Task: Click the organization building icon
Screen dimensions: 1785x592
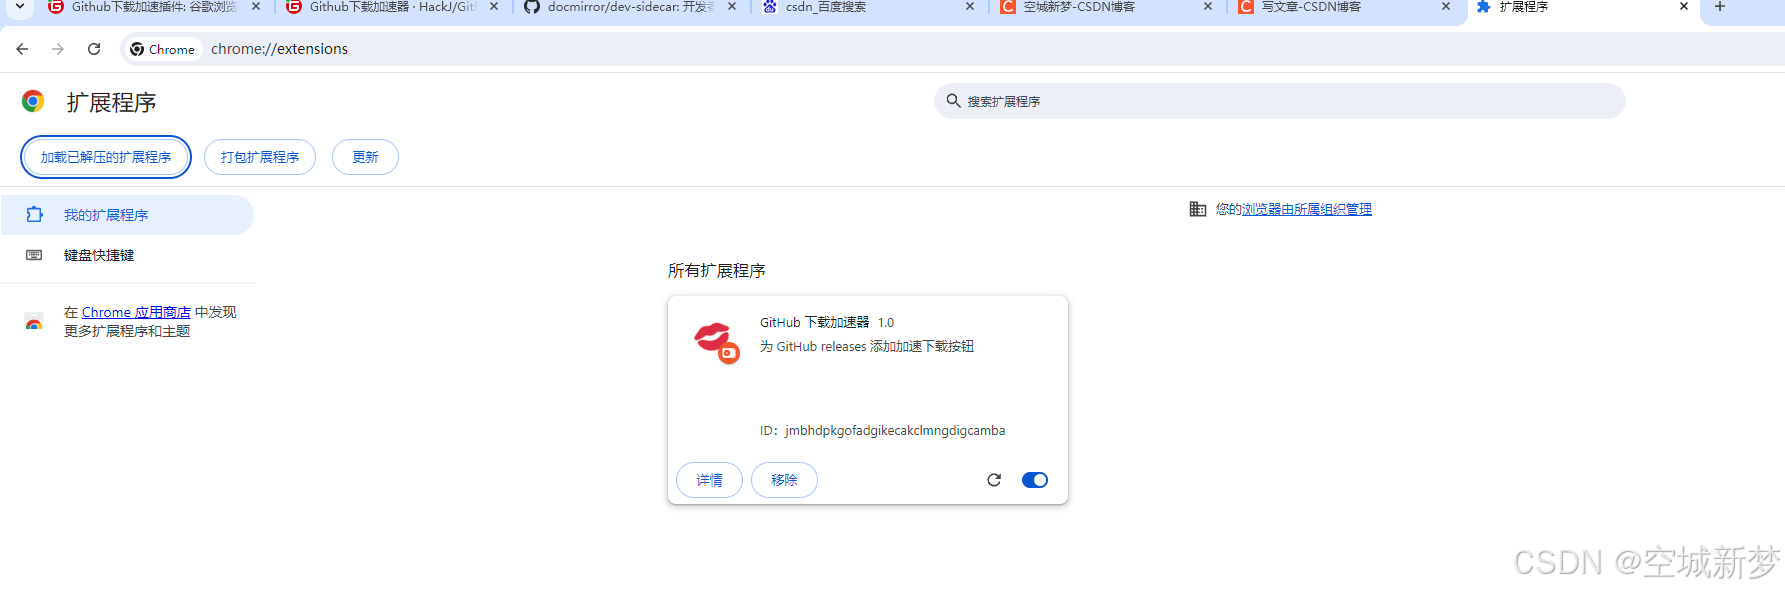Action: click(1197, 209)
